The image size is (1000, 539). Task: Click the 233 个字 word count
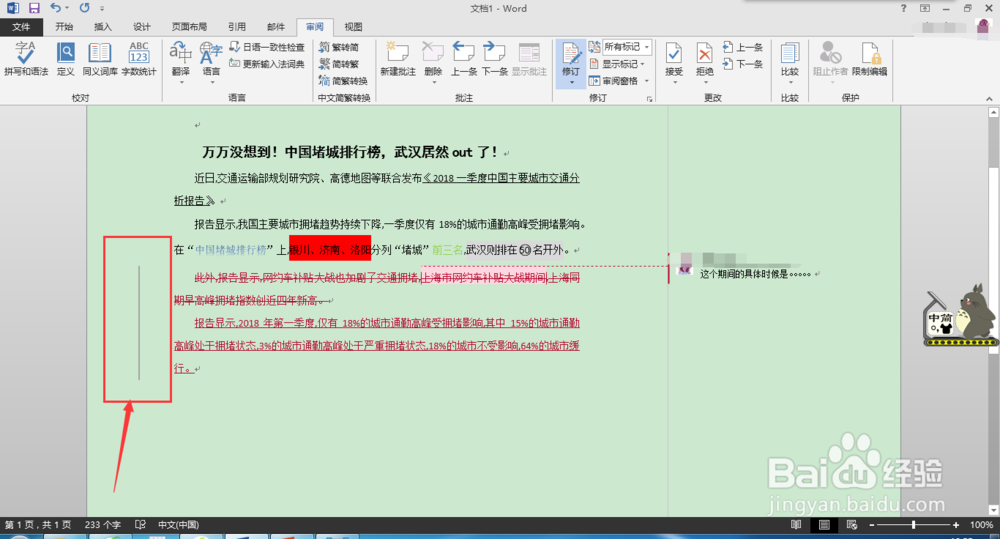pyautogui.click(x=103, y=525)
